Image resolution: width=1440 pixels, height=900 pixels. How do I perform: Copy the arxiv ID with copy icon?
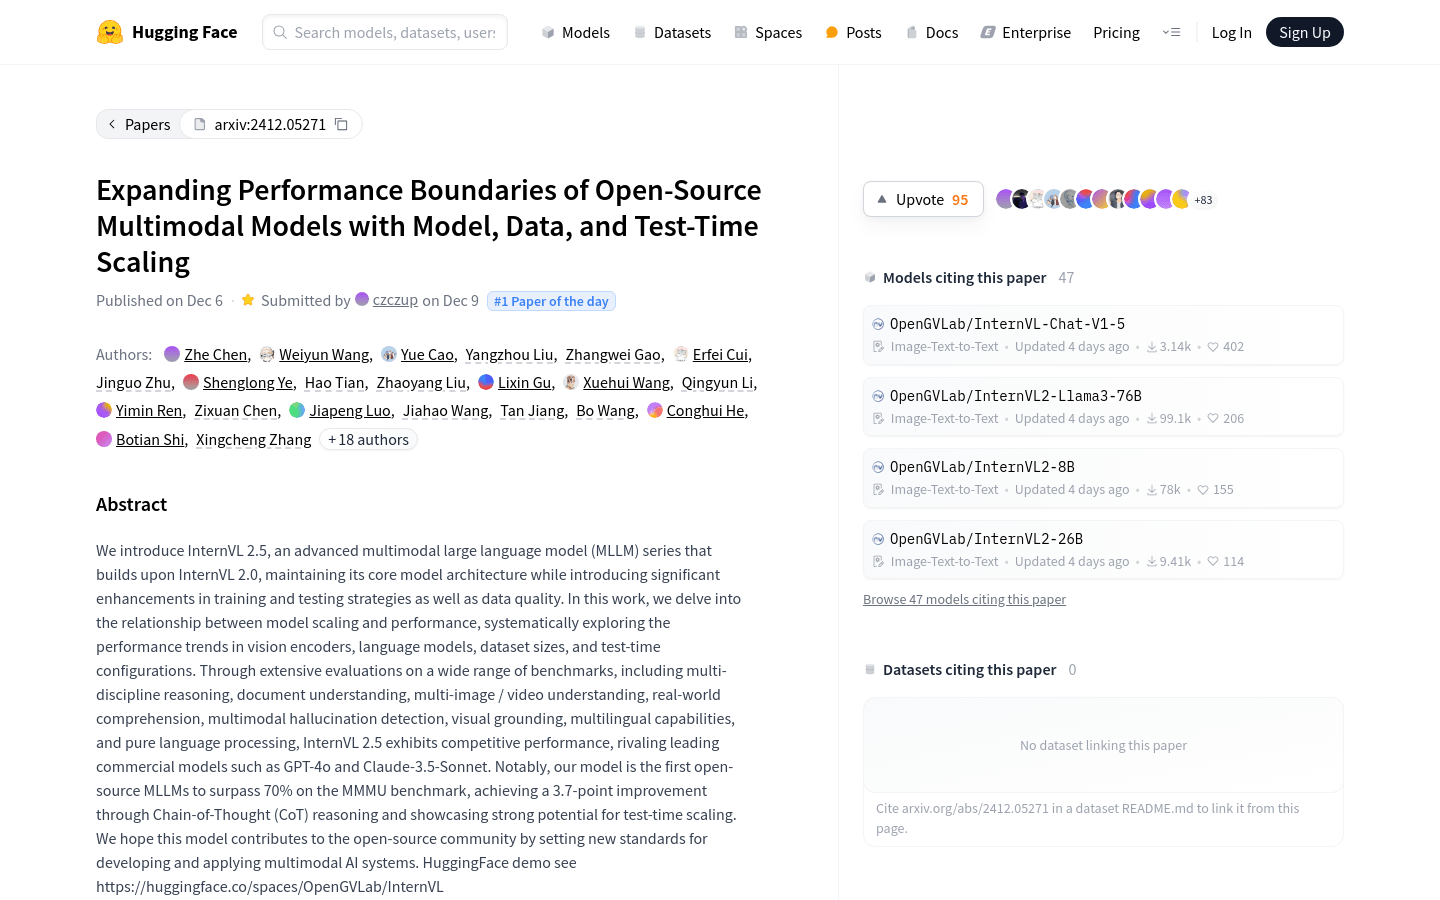tap(341, 124)
